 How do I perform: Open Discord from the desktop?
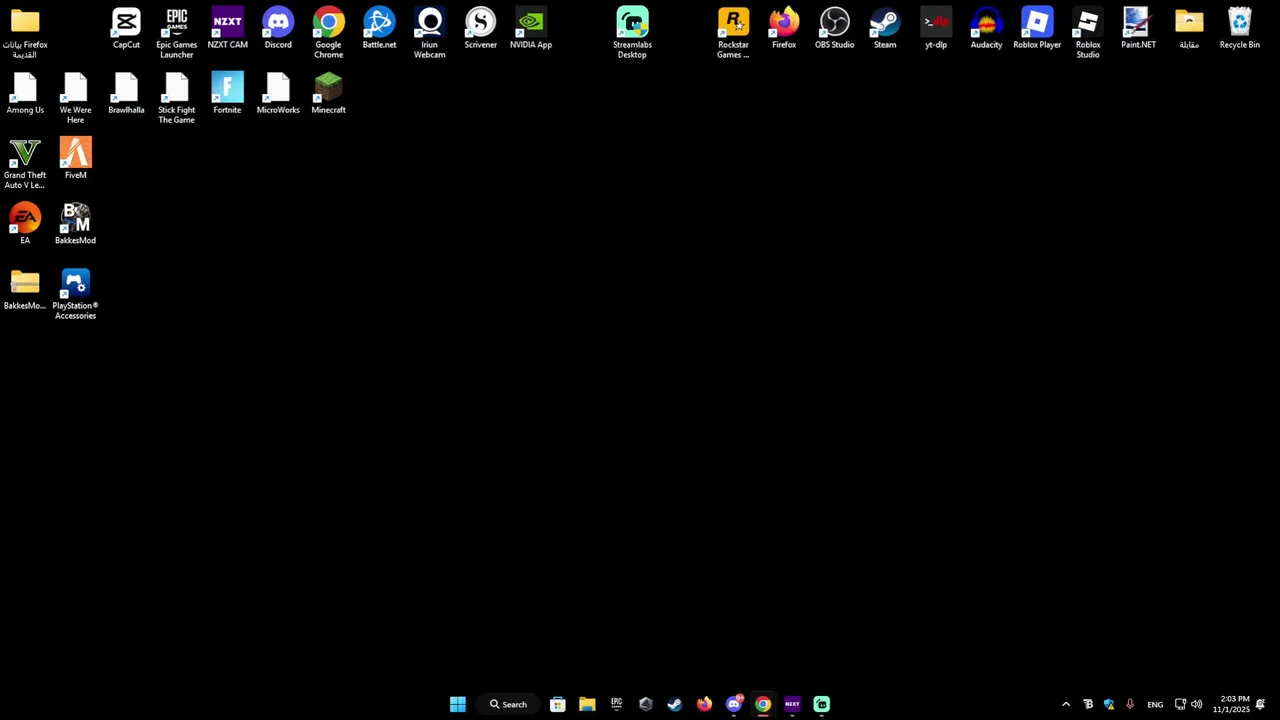[x=278, y=28]
